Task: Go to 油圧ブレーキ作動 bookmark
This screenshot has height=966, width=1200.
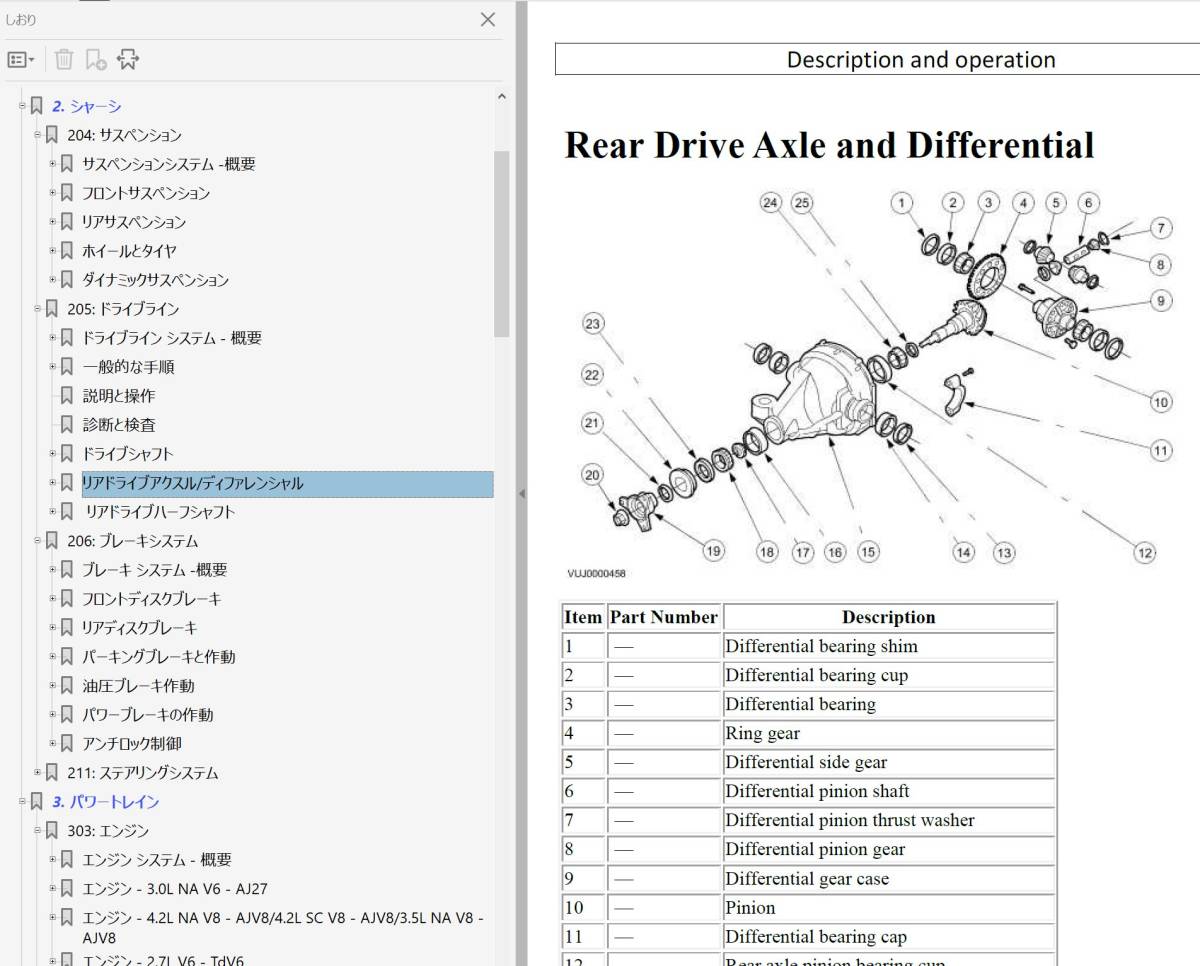Action: click(x=138, y=686)
